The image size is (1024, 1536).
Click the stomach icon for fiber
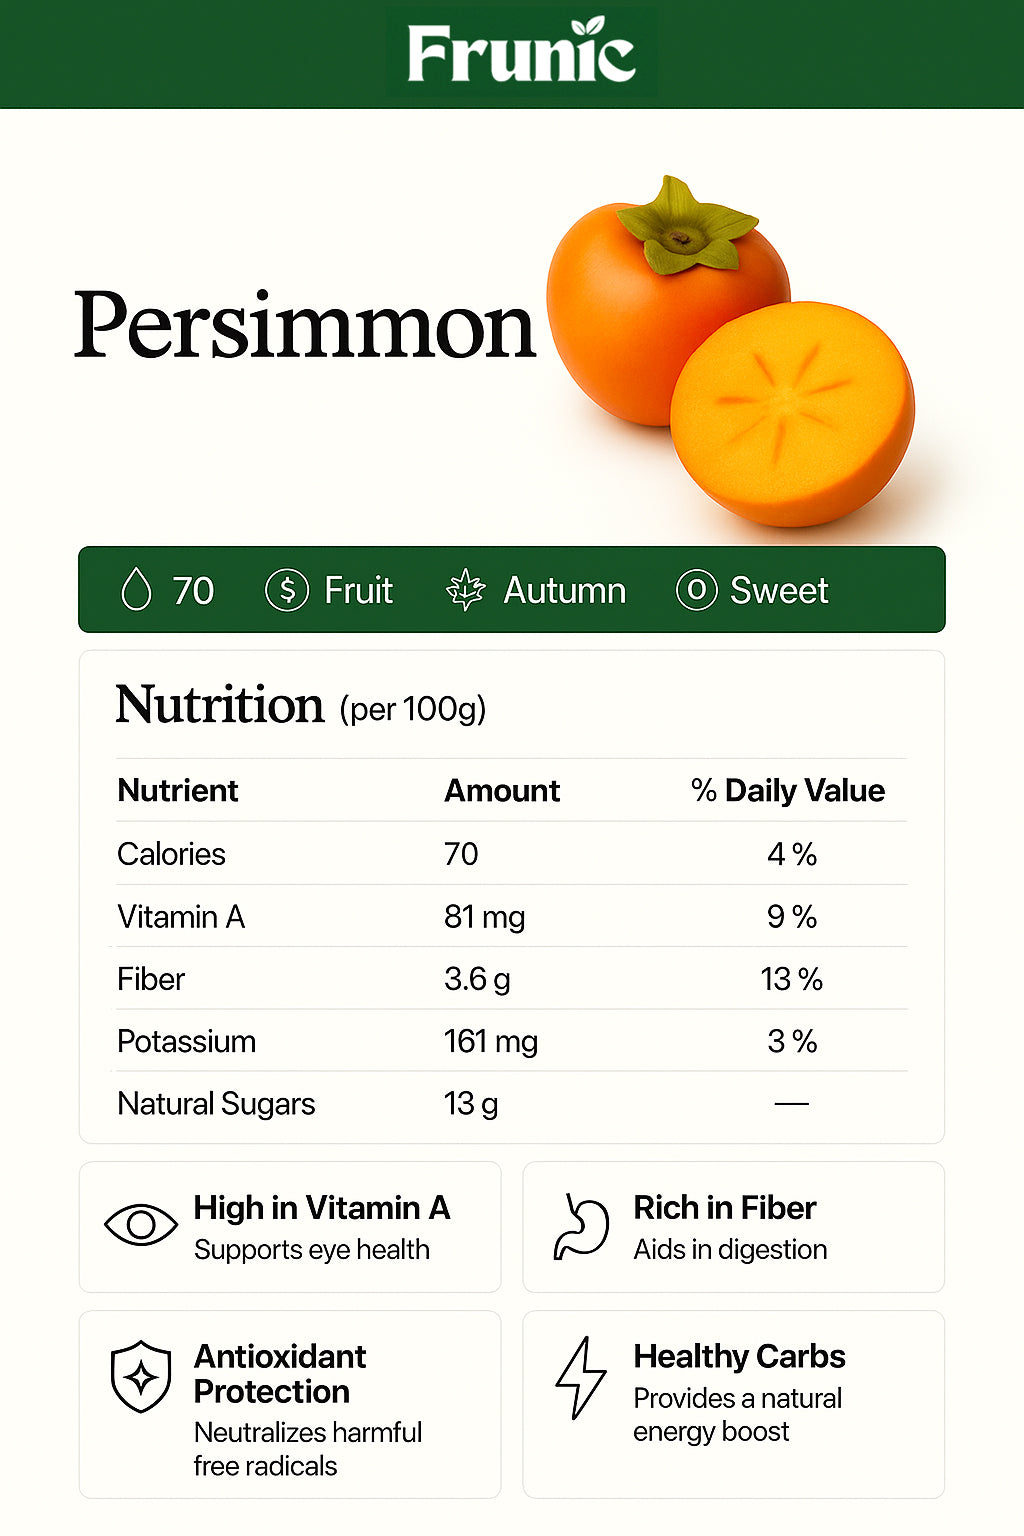581,1226
